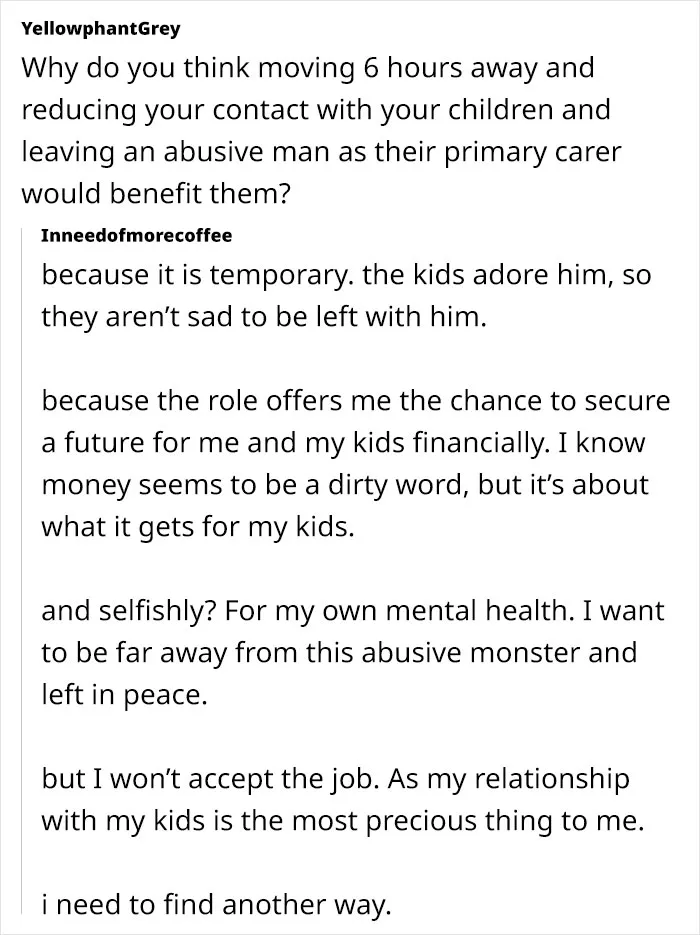
Task: Click the line beginning 'but I won't accept the job'
Action: coord(335,779)
